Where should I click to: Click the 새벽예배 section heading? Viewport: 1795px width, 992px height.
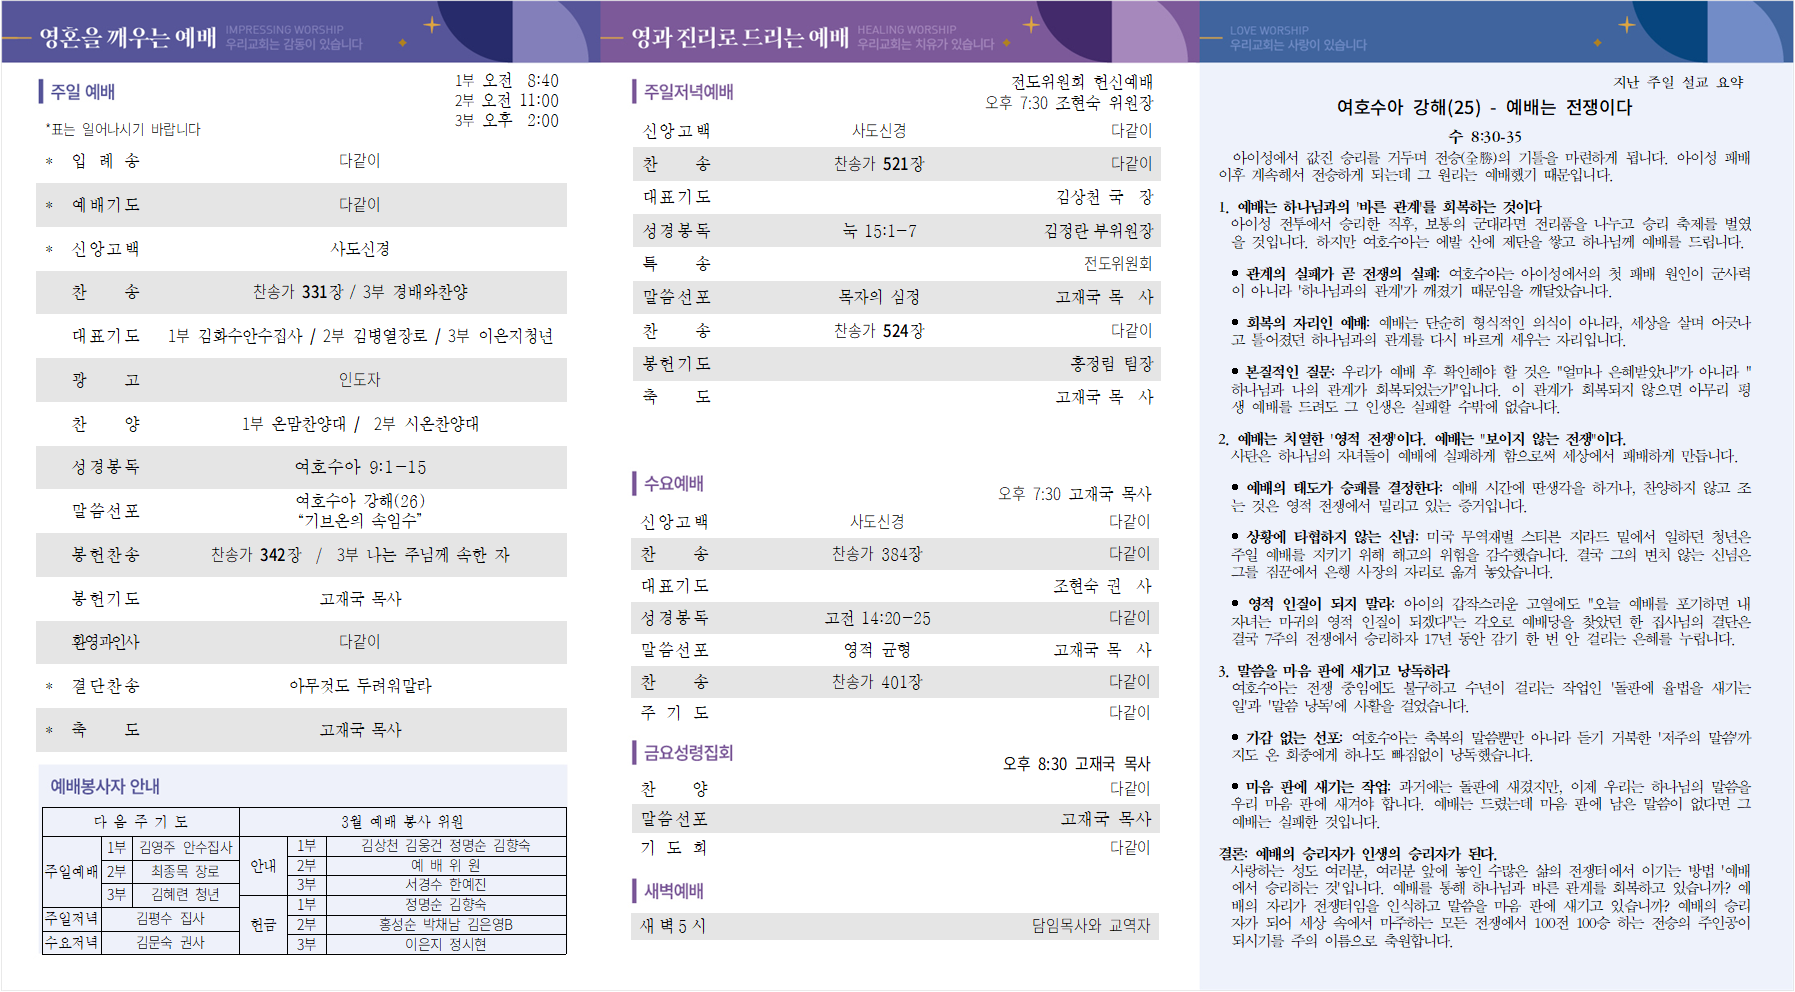(673, 891)
